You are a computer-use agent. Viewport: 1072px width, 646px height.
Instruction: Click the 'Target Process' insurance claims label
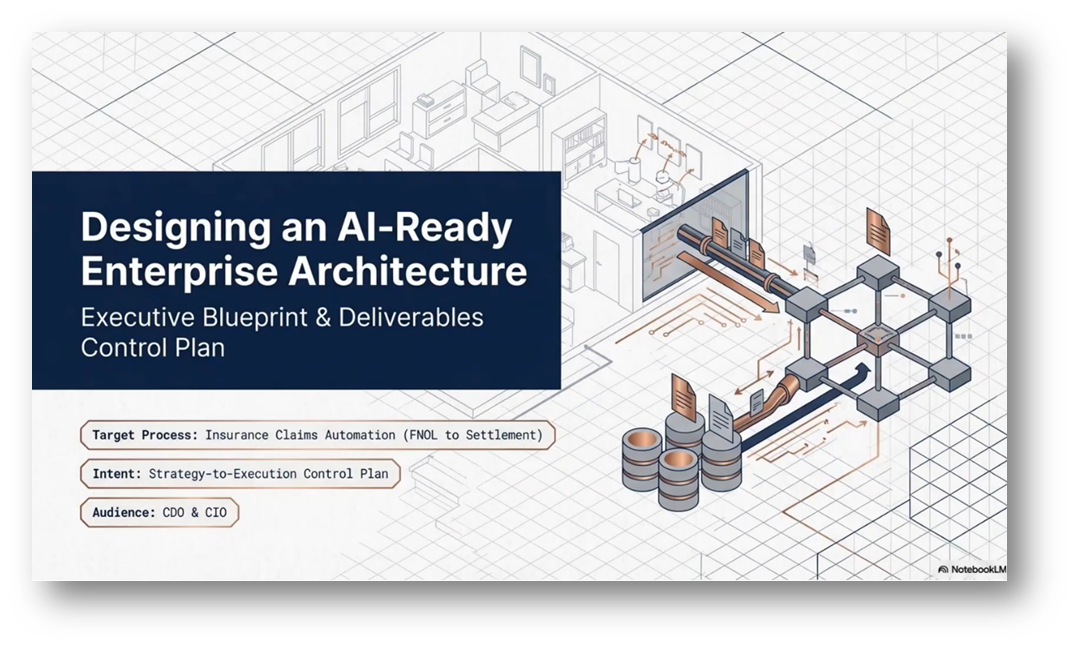coord(318,435)
